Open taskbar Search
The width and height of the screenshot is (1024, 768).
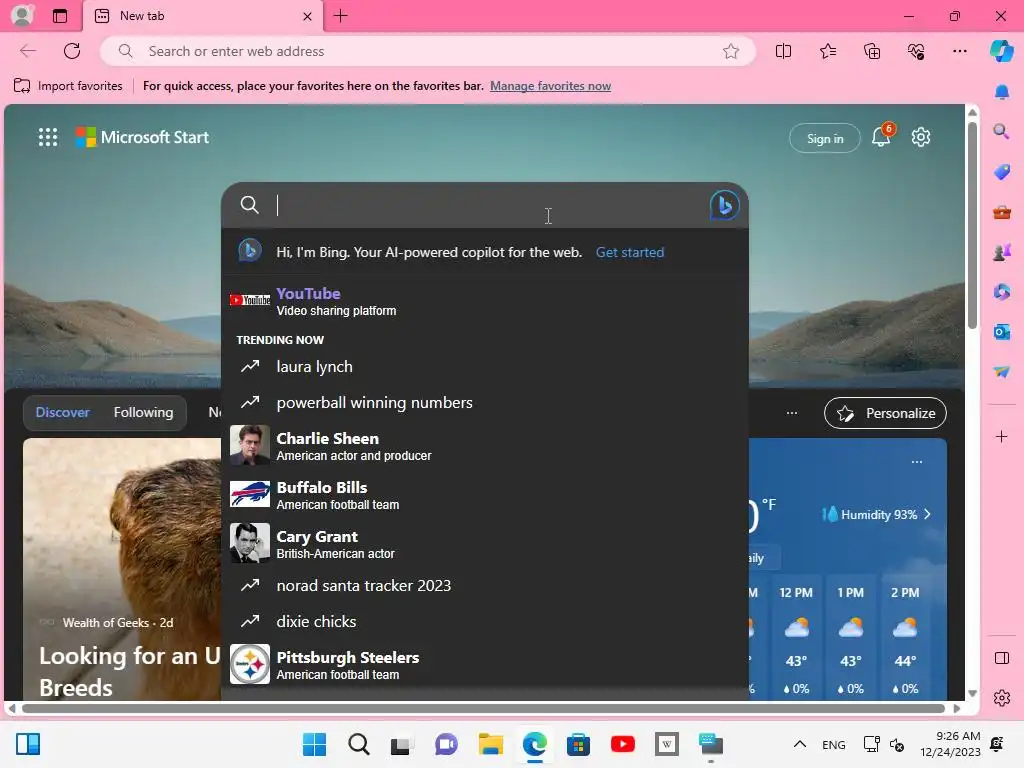(359, 744)
